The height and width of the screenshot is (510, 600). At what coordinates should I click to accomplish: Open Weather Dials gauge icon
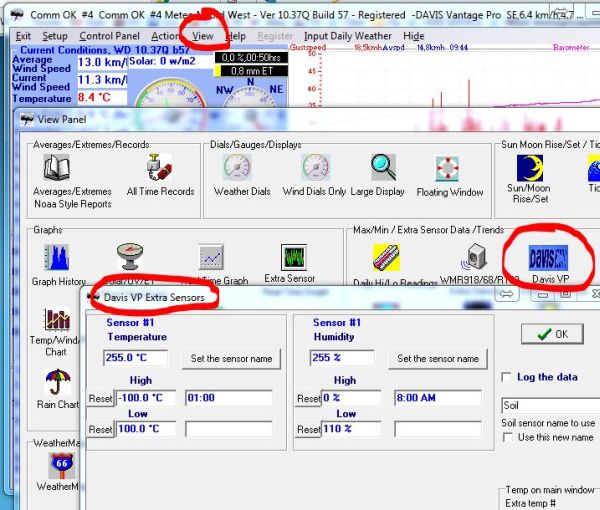[237, 167]
